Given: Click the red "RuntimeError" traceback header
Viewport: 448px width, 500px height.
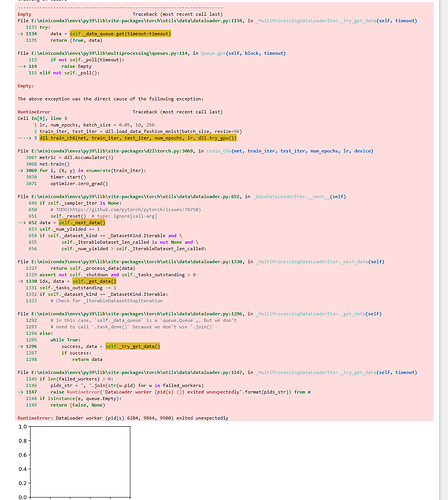Looking at the screenshot, I should (x=34, y=112).
